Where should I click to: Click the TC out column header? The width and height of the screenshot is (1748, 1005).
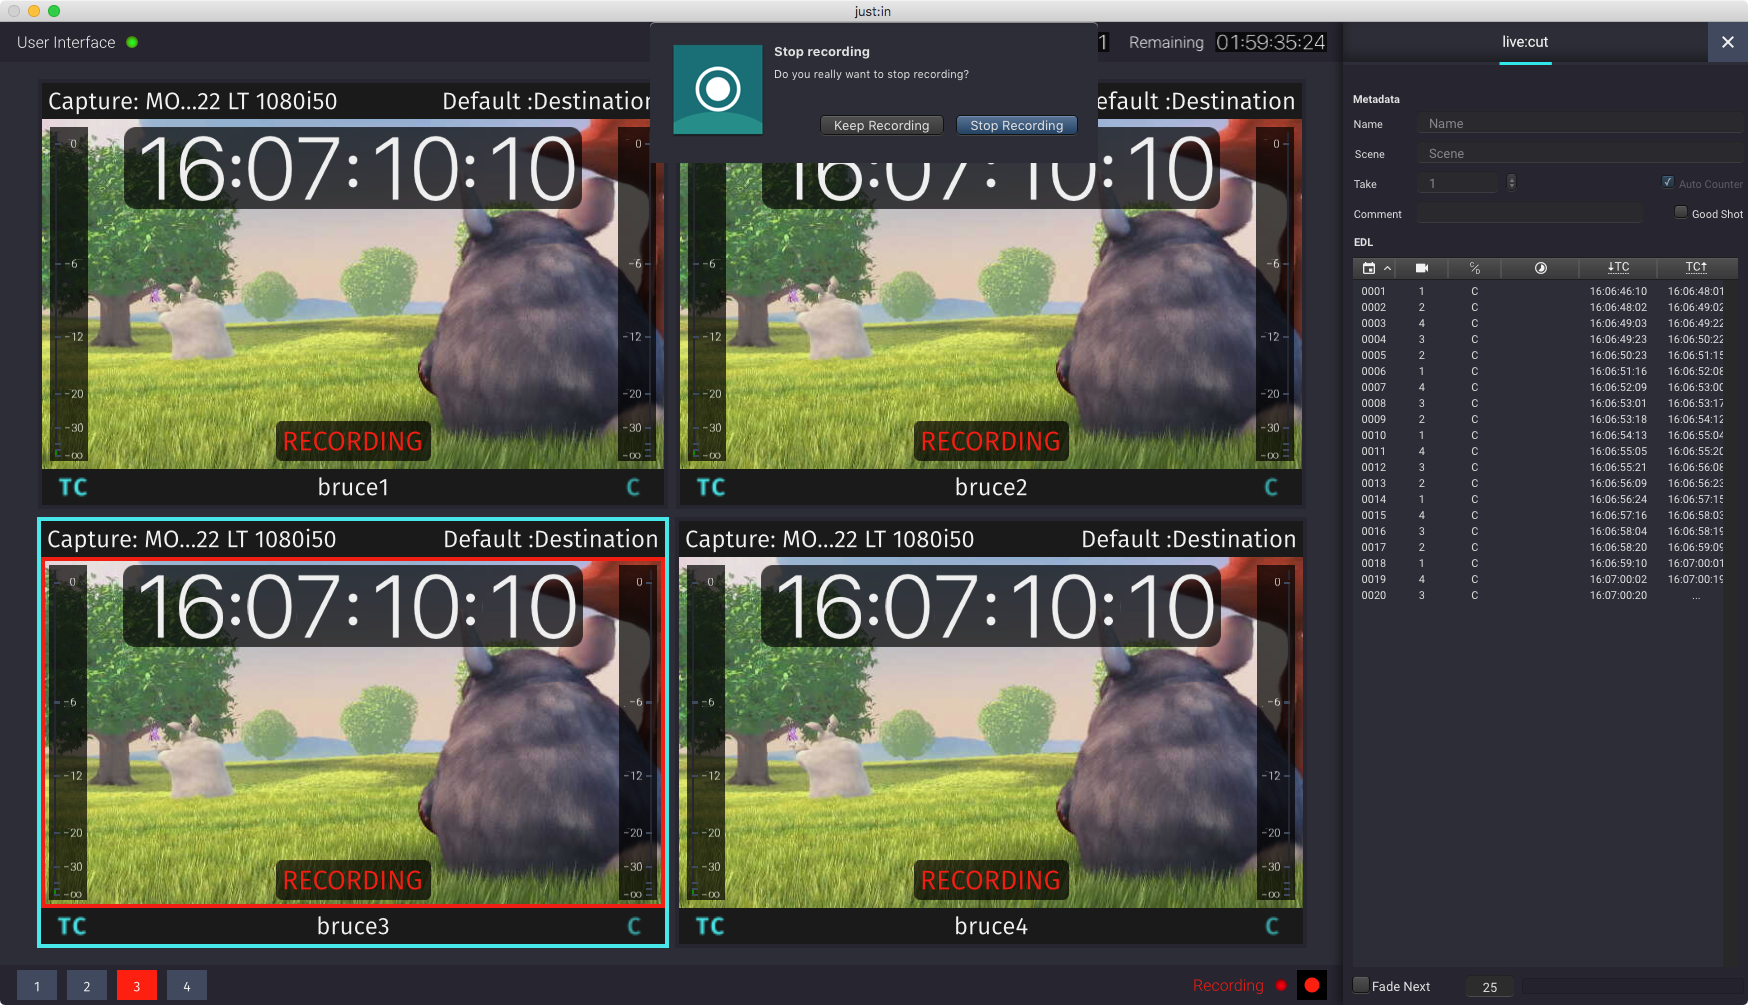click(1696, 268)
